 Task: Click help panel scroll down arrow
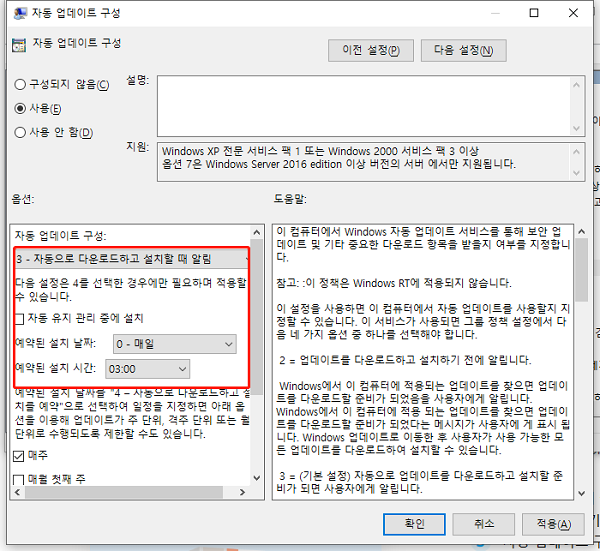click(582, 493)
